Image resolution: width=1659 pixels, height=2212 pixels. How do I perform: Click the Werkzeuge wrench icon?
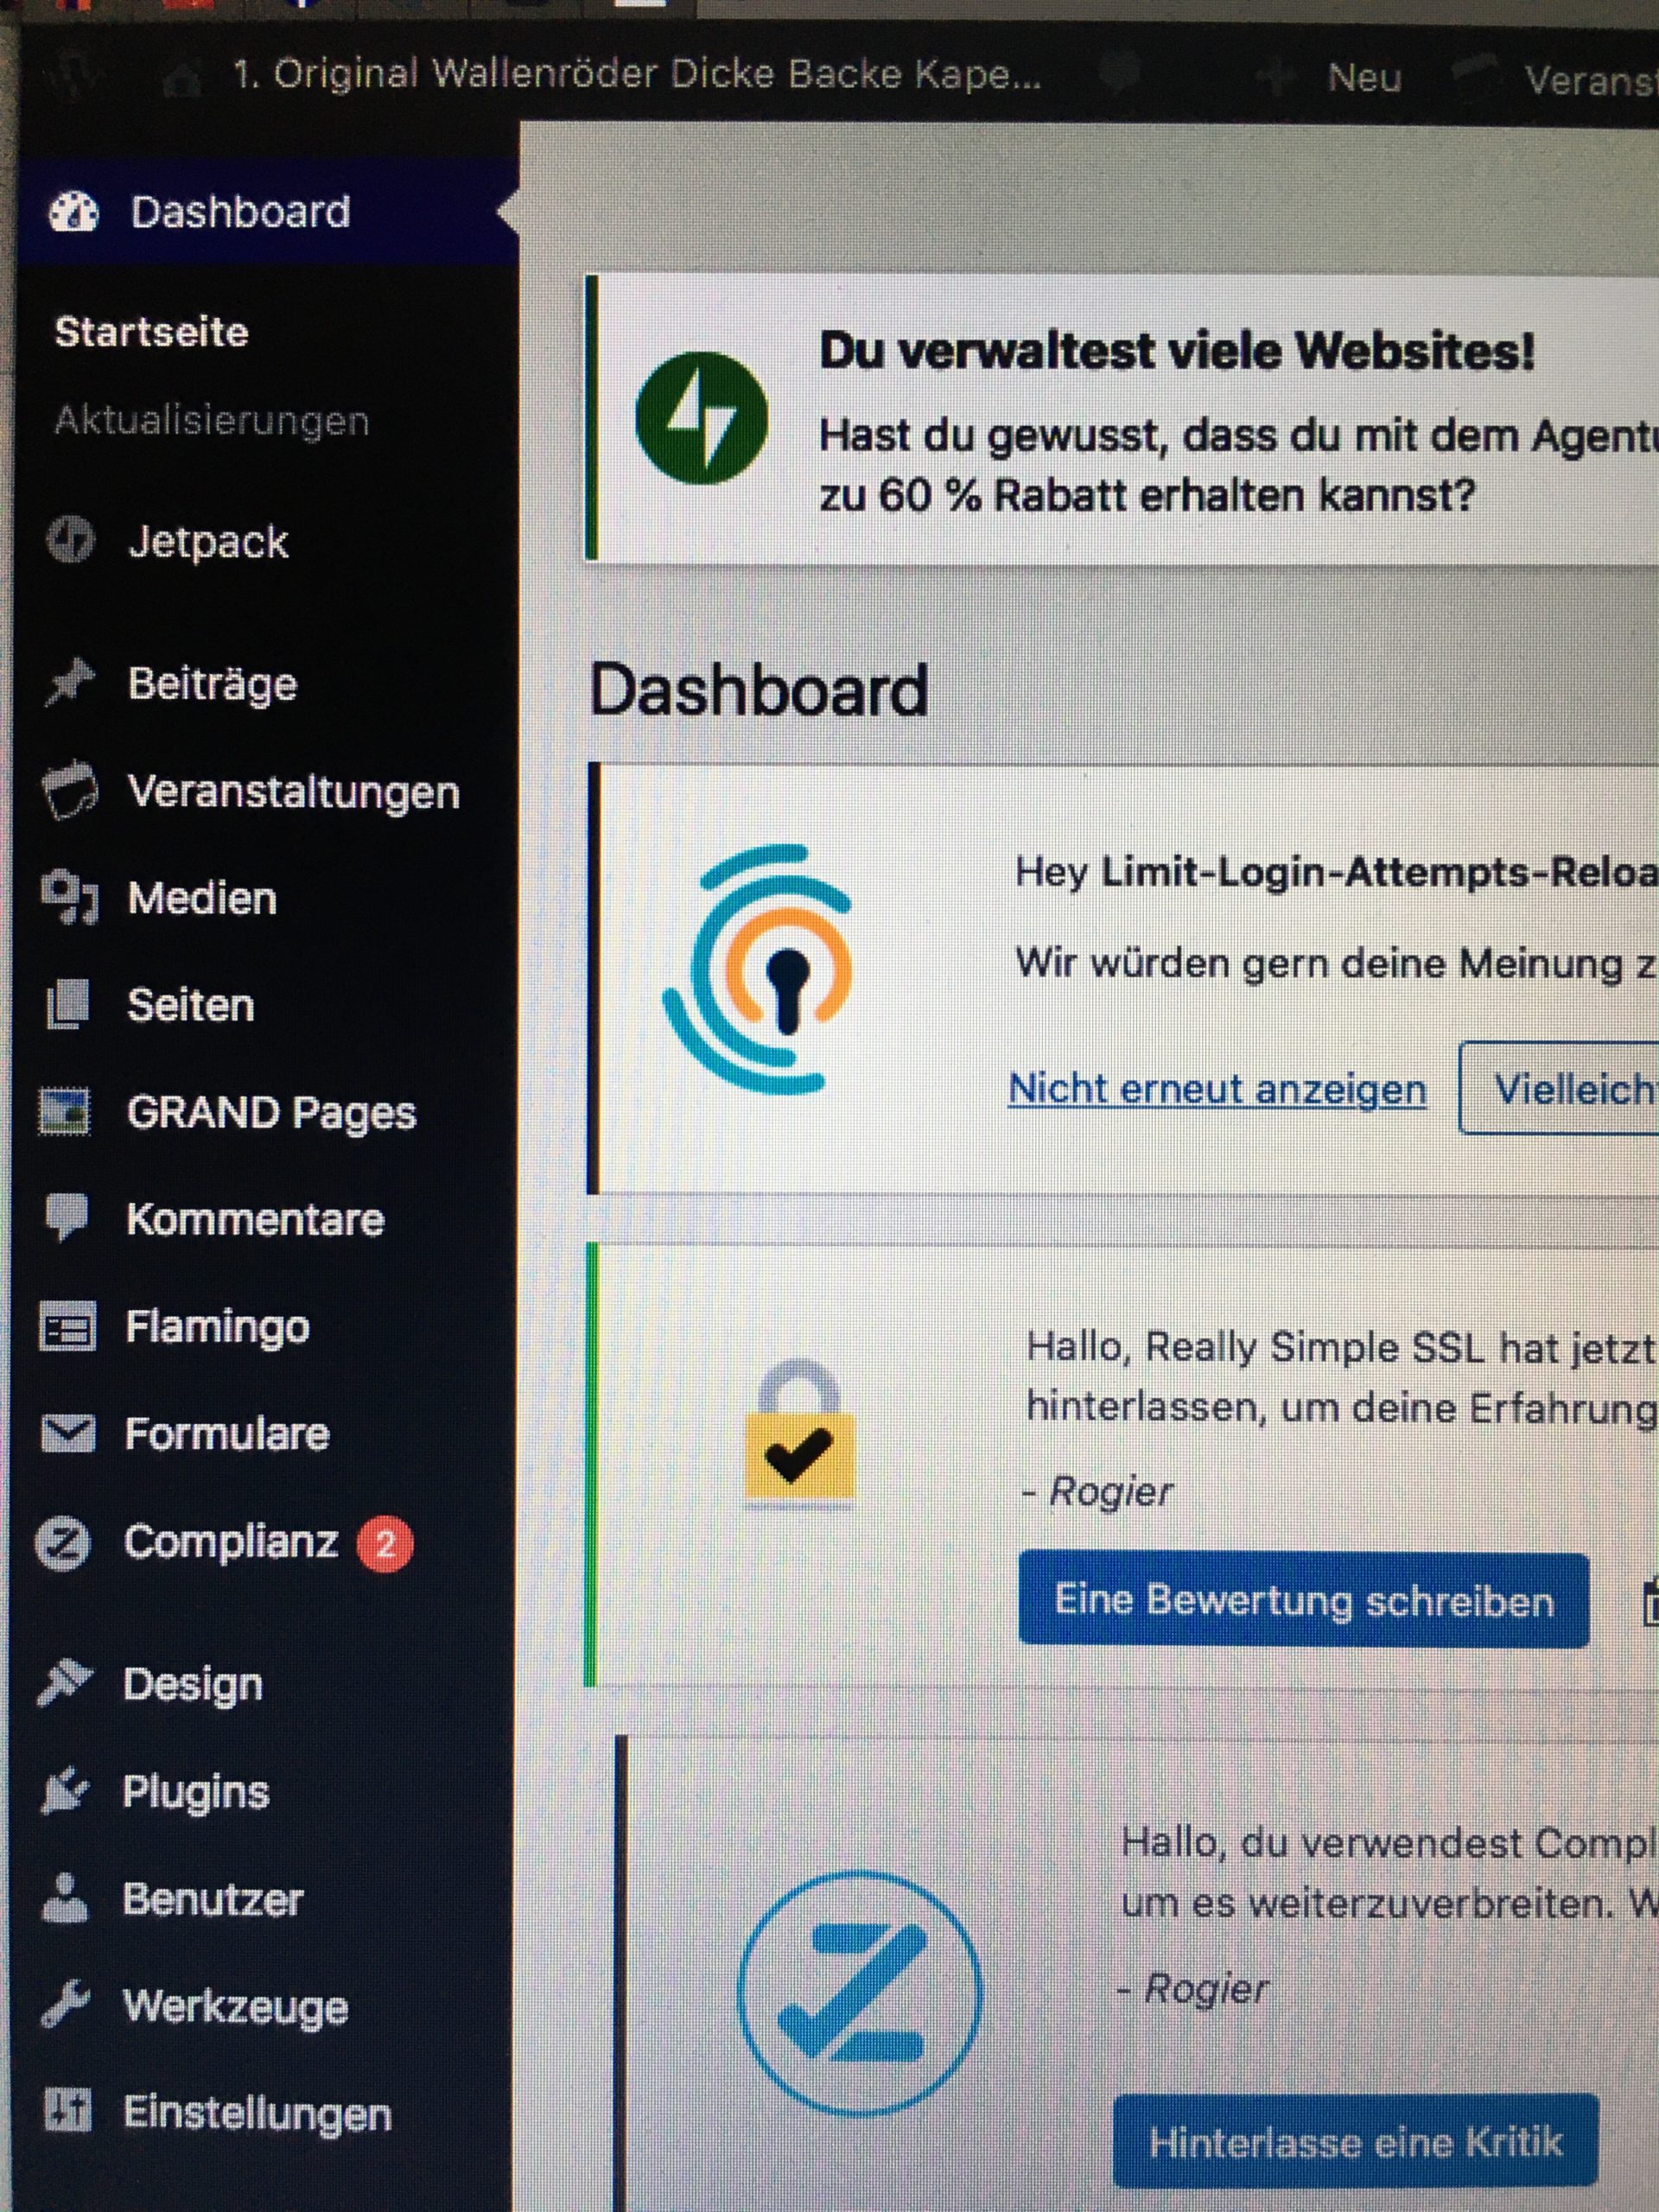coord(66,2004)
